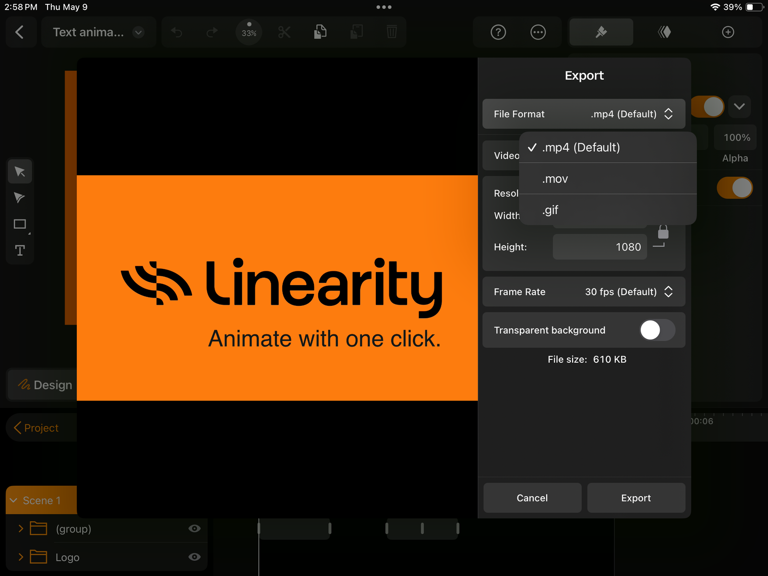Click the 100% Alpha value
This screenshot has width=768, height=576.
point(736,138)
